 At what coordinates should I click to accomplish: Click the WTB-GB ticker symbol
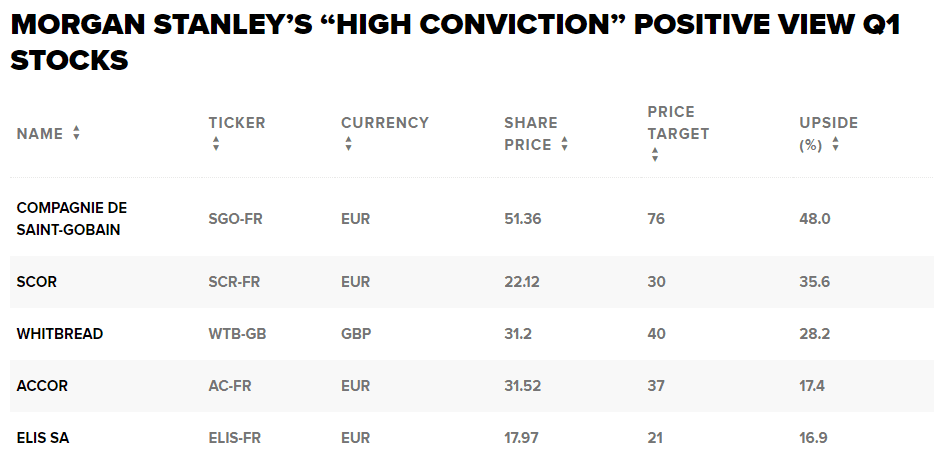click(x=237, y=334)
